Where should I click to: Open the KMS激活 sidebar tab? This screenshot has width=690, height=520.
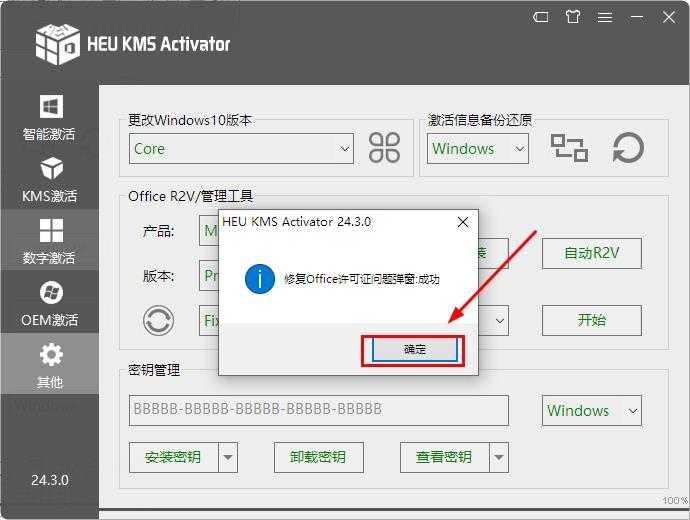(49, 179)
